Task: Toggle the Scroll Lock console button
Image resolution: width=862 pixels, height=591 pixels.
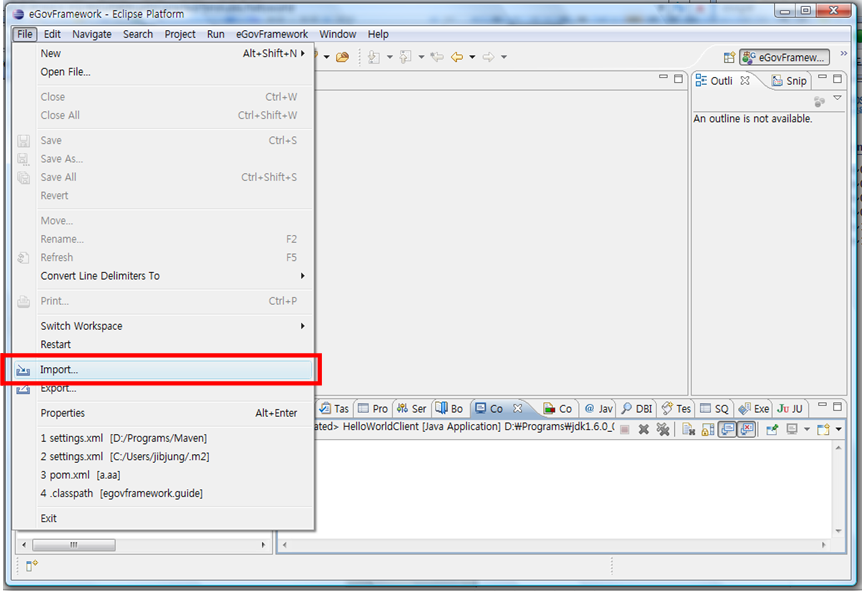Action: (707, 429)
